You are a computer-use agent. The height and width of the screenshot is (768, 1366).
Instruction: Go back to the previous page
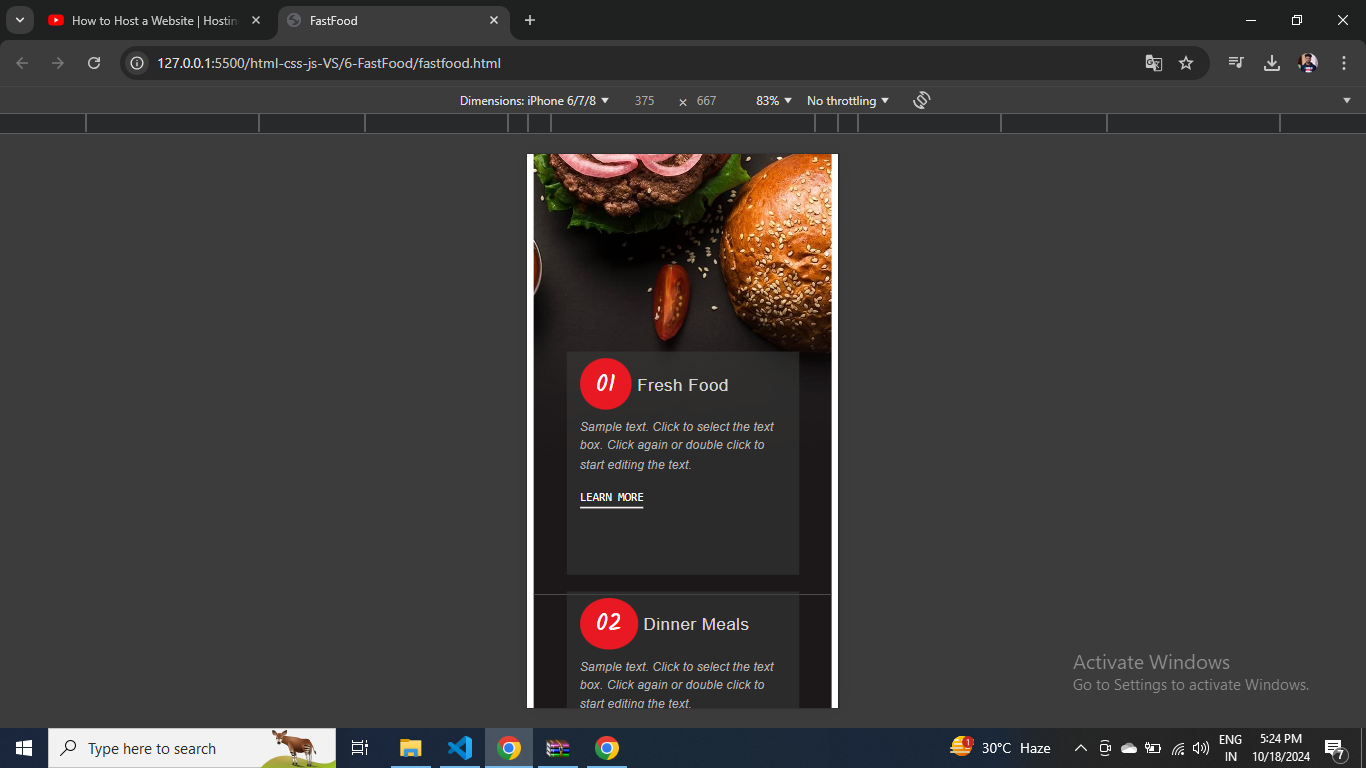[x=22, y=63]
